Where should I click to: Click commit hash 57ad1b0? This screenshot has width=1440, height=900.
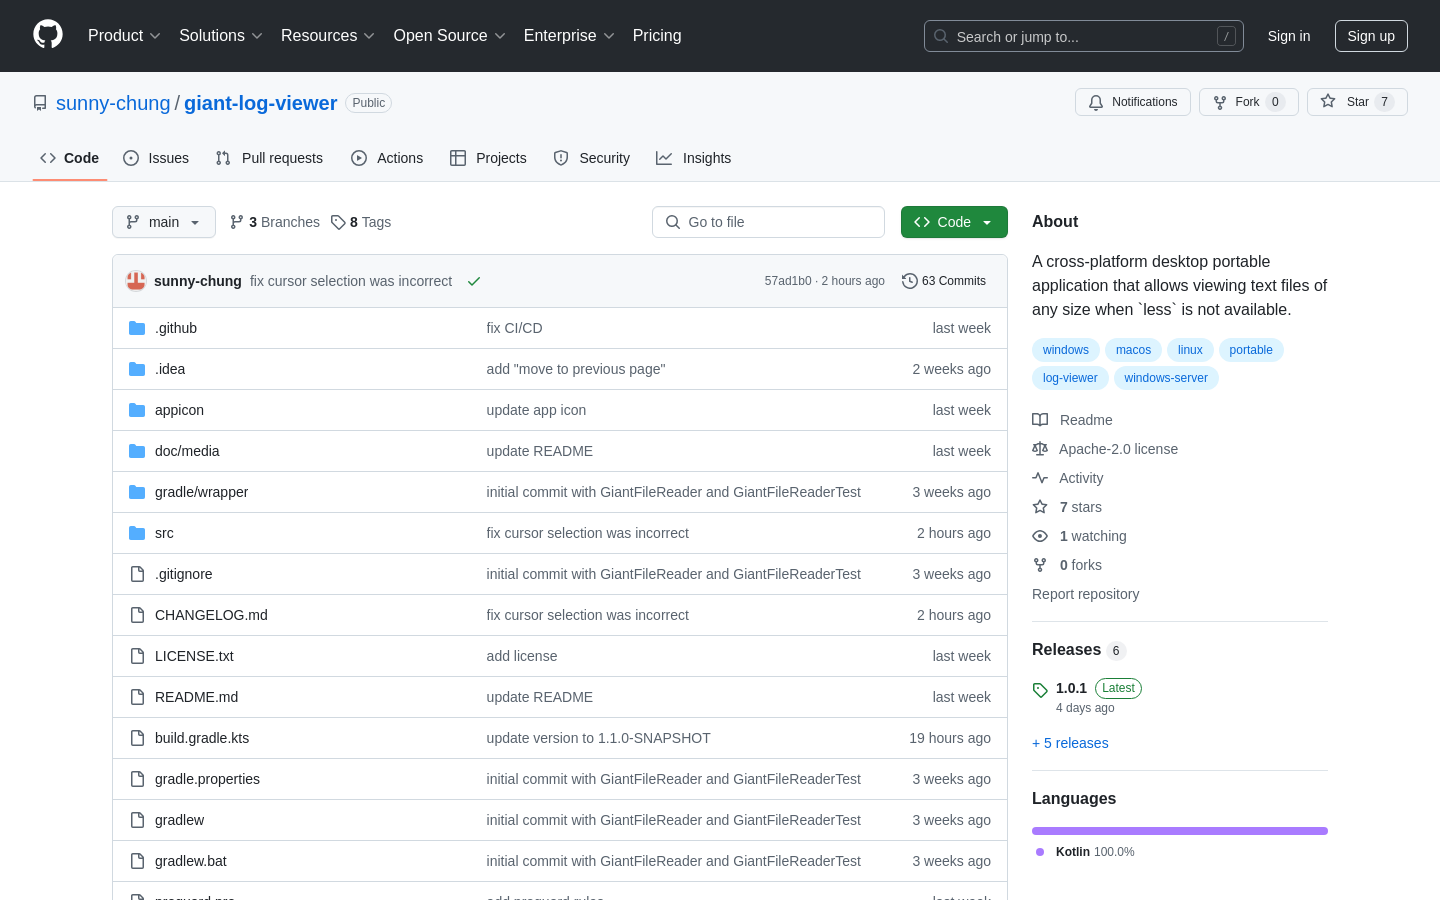(788, 281)
